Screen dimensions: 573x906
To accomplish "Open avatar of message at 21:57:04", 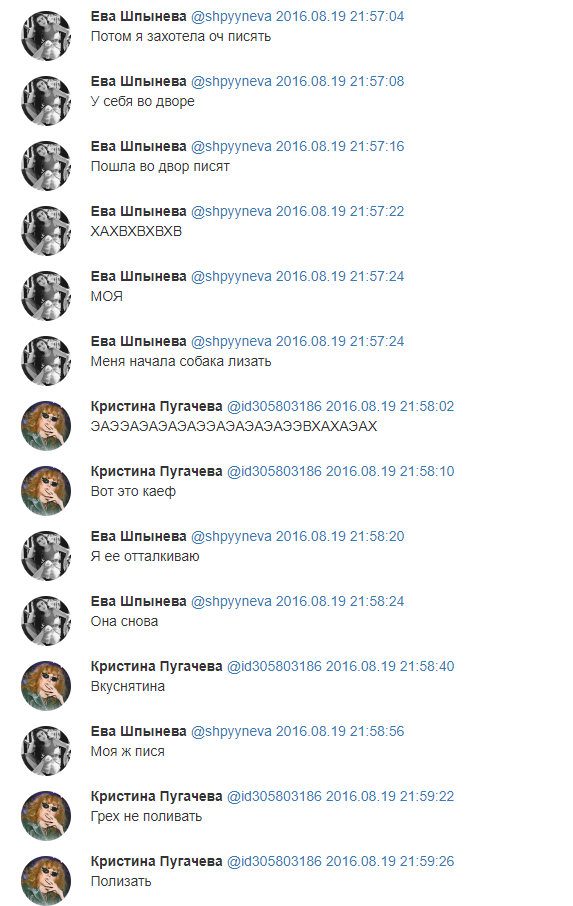I will click(x=46, y=36).
